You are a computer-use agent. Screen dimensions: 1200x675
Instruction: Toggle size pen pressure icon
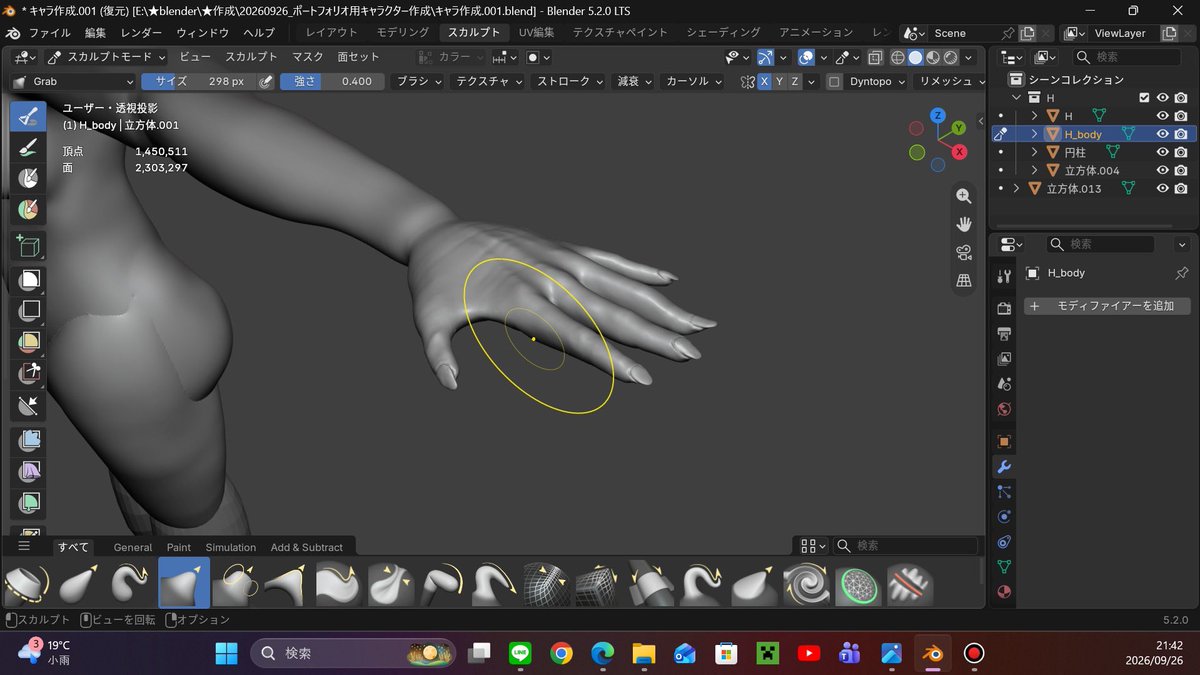[266, 82]
